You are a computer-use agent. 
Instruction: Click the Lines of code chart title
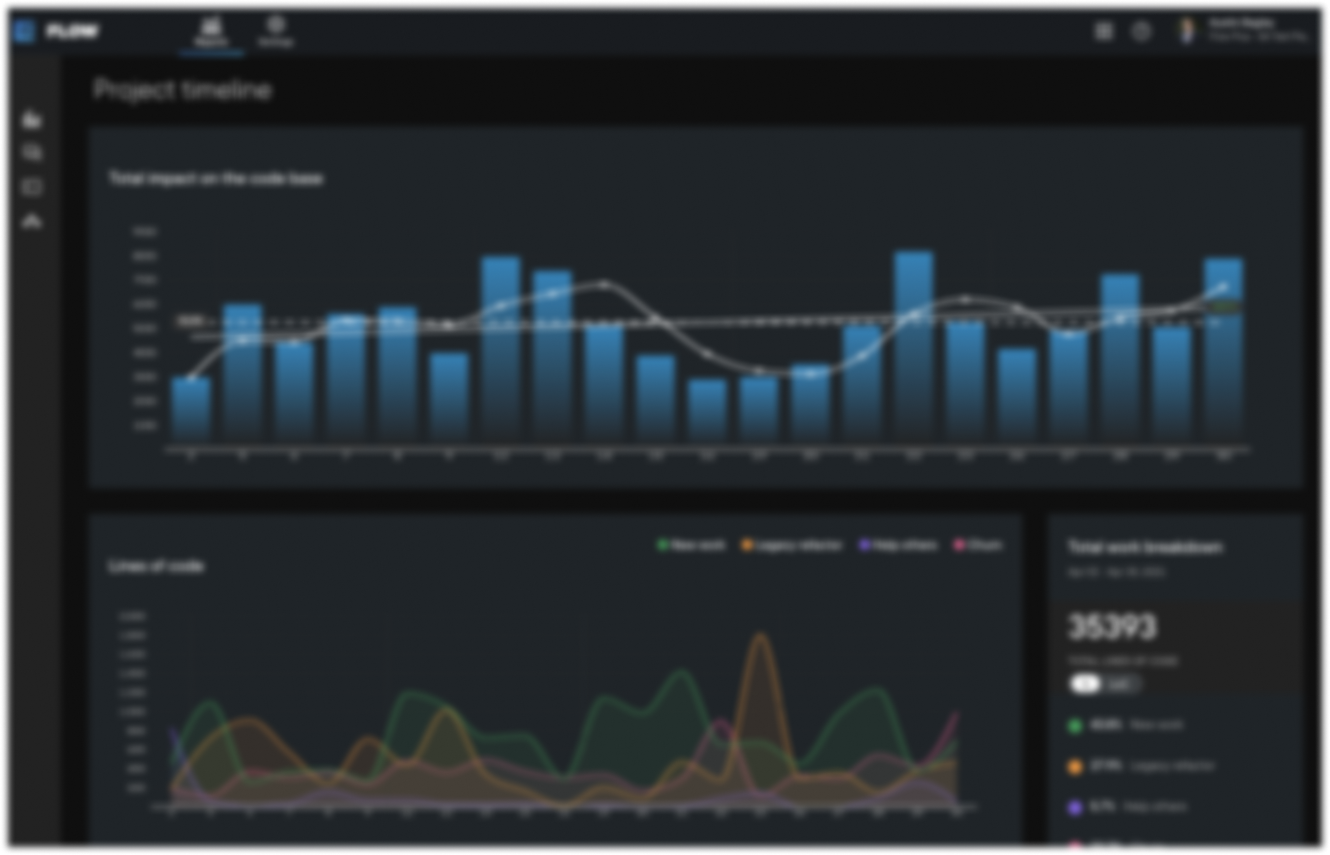tap(155, 566)
